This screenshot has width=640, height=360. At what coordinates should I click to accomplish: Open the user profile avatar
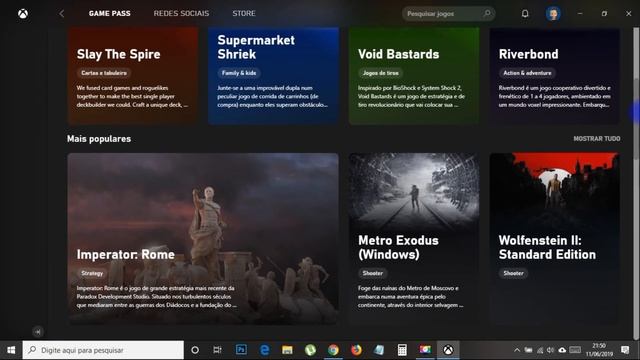pyautogui.click(x=553, y=14)
